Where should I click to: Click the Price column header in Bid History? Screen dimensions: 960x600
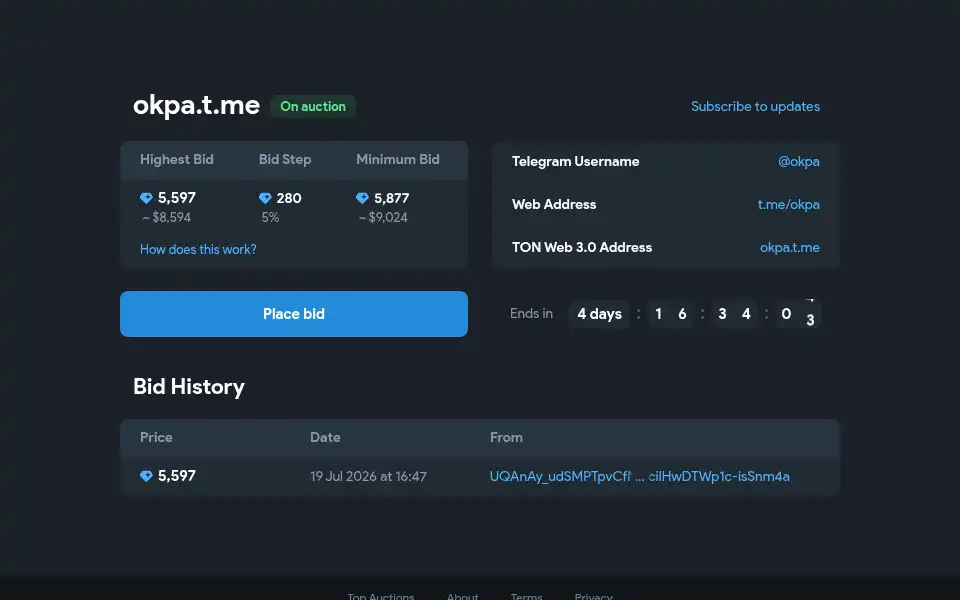(156, 437)
